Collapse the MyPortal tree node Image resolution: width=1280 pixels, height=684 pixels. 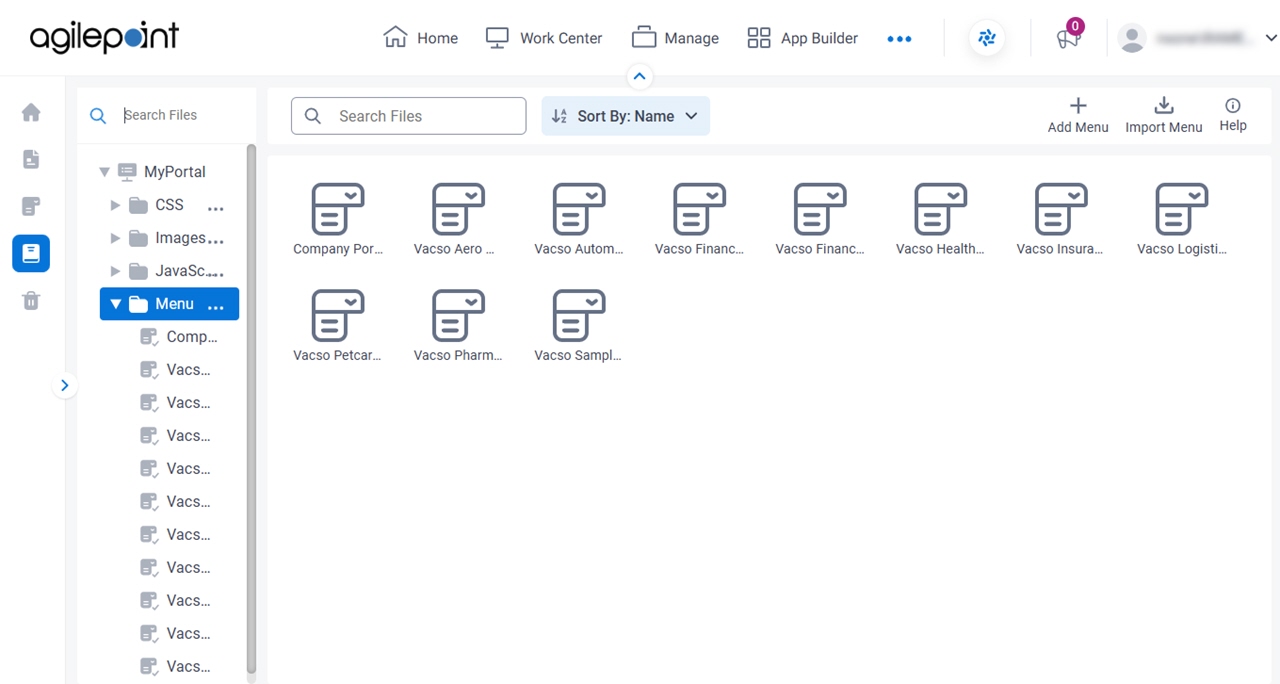click(x=104, y=172)
